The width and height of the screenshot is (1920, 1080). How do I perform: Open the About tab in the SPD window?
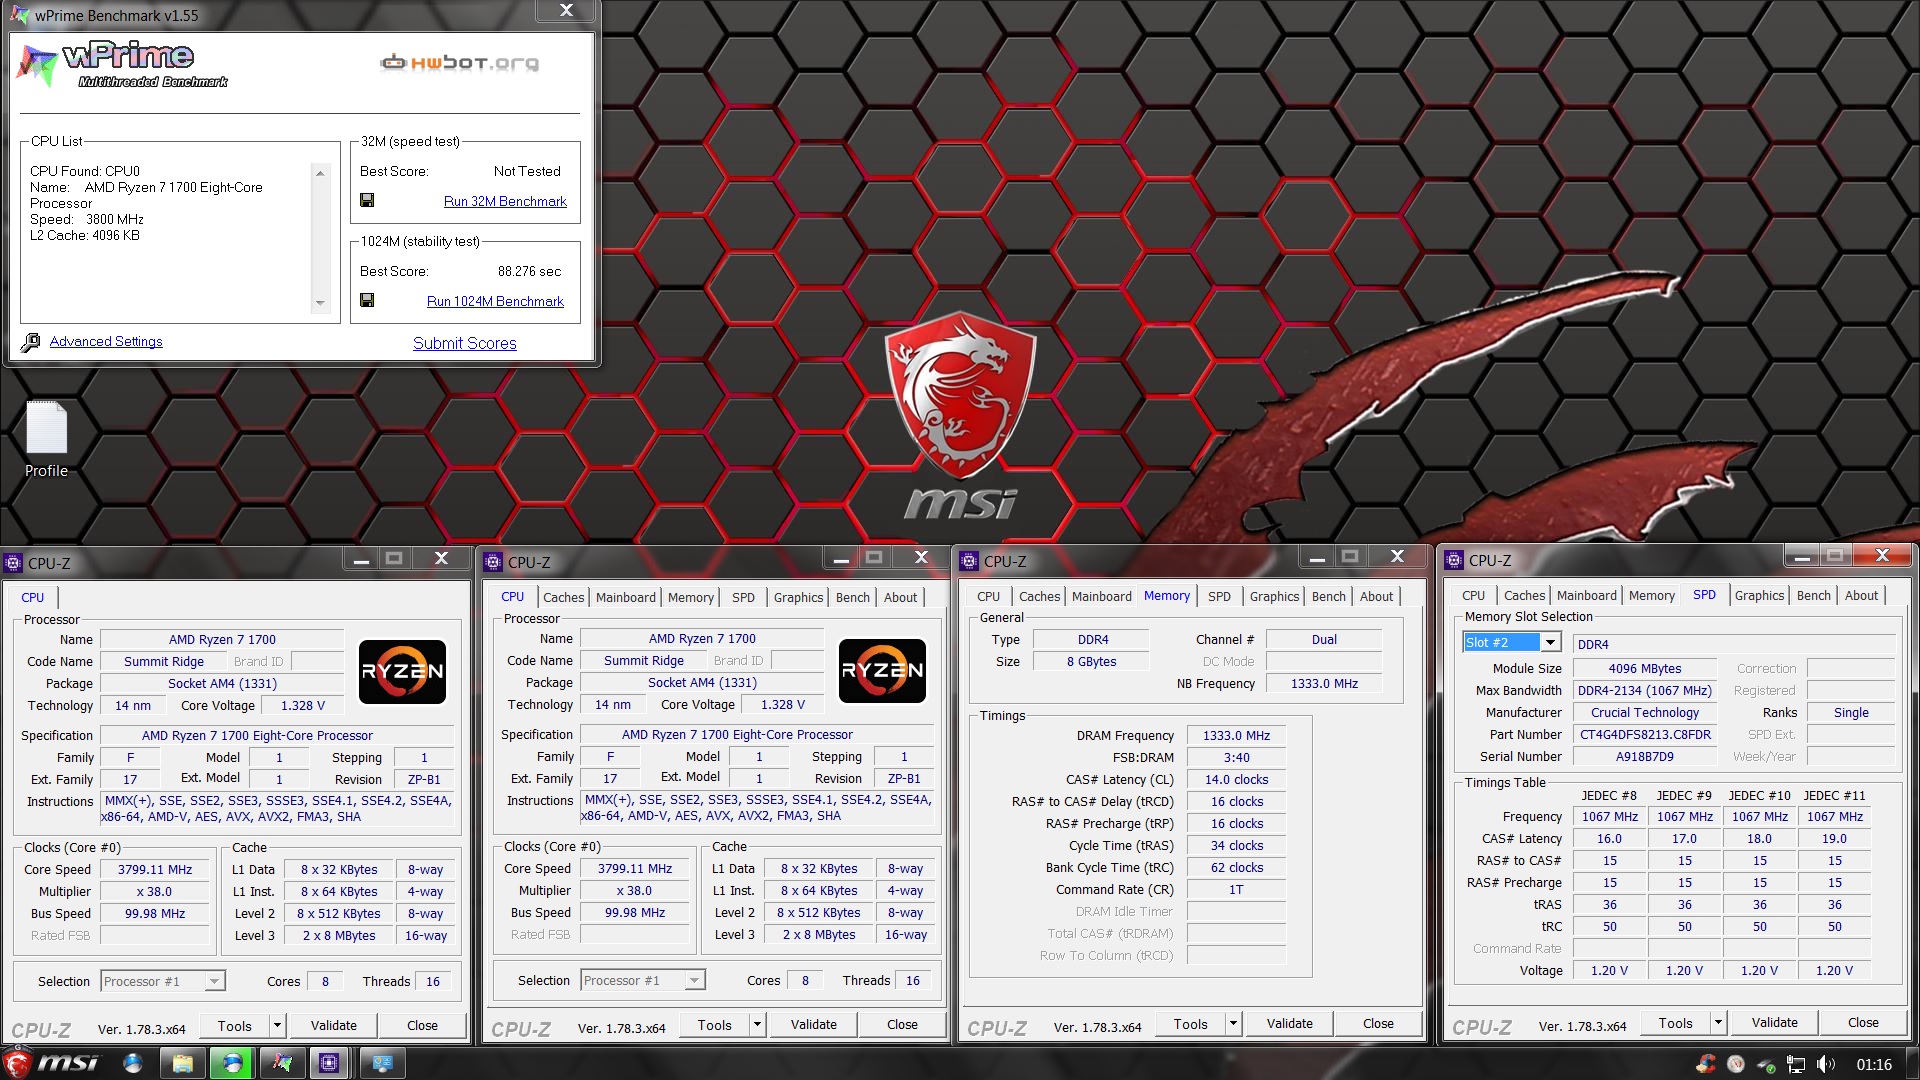point(1861,595)
